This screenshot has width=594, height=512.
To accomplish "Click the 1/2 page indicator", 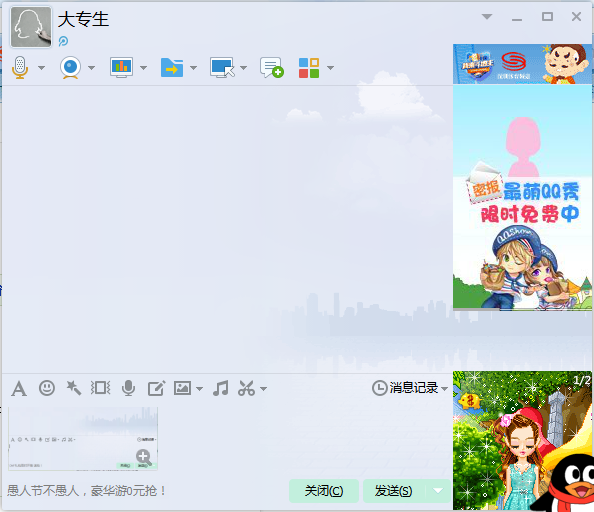I will pyautogui.click(x=582, y=380).
